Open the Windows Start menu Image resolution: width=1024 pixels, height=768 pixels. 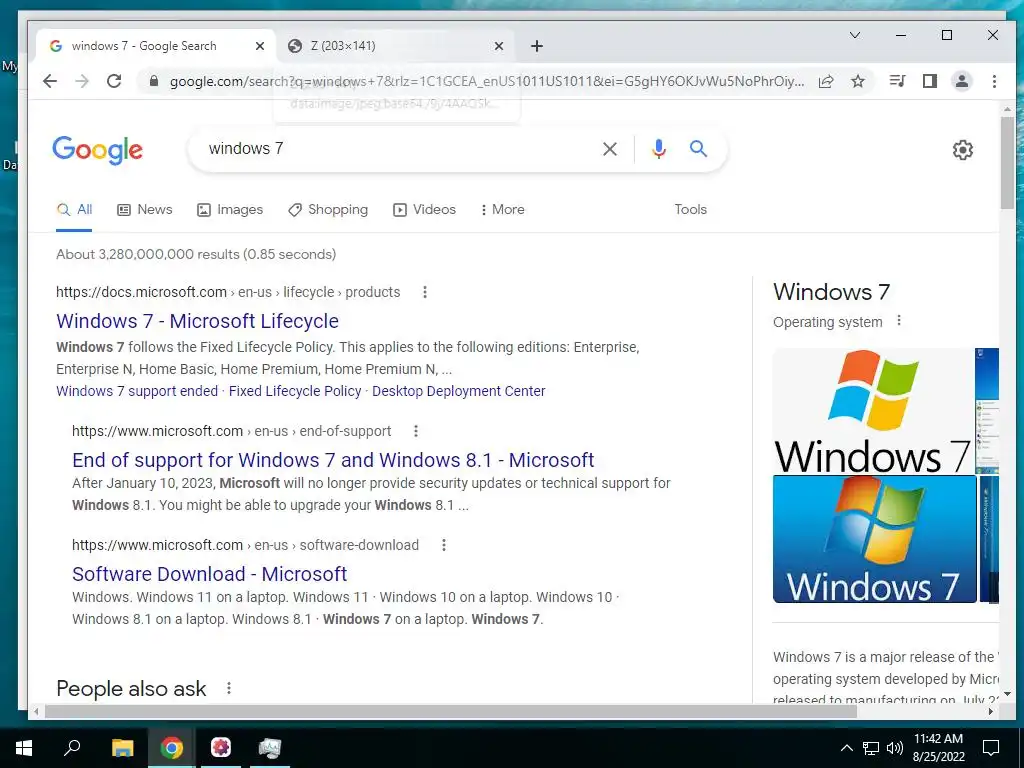click(x=24, y=748)
